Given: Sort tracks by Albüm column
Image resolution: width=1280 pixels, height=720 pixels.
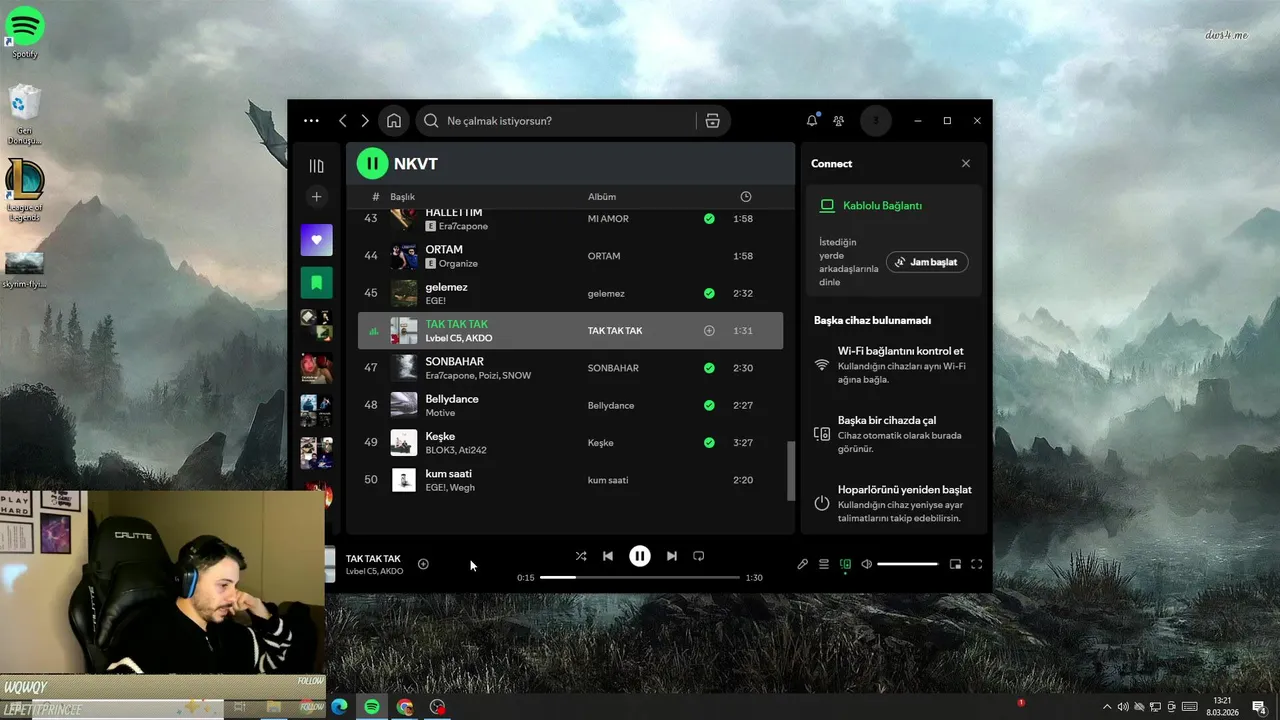Looking at the screenshot, I should (x=602, y=197).
